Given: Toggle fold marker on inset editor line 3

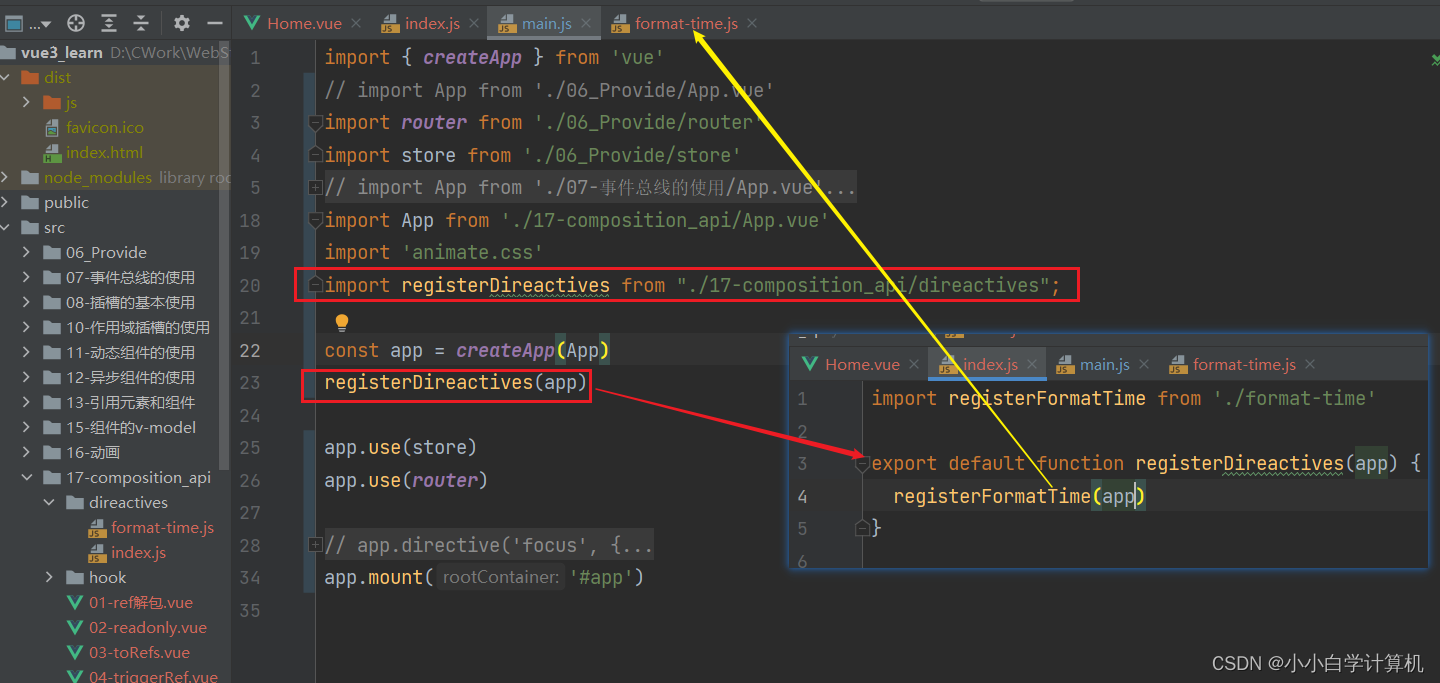Looking at the screenshot, I should [x=863, y=464].
